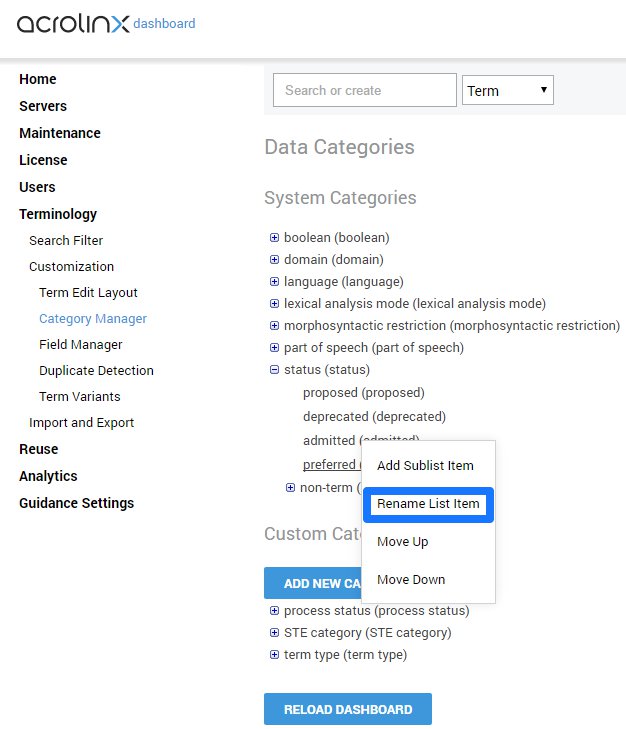Select Move Down in context menu

point(411,580)
